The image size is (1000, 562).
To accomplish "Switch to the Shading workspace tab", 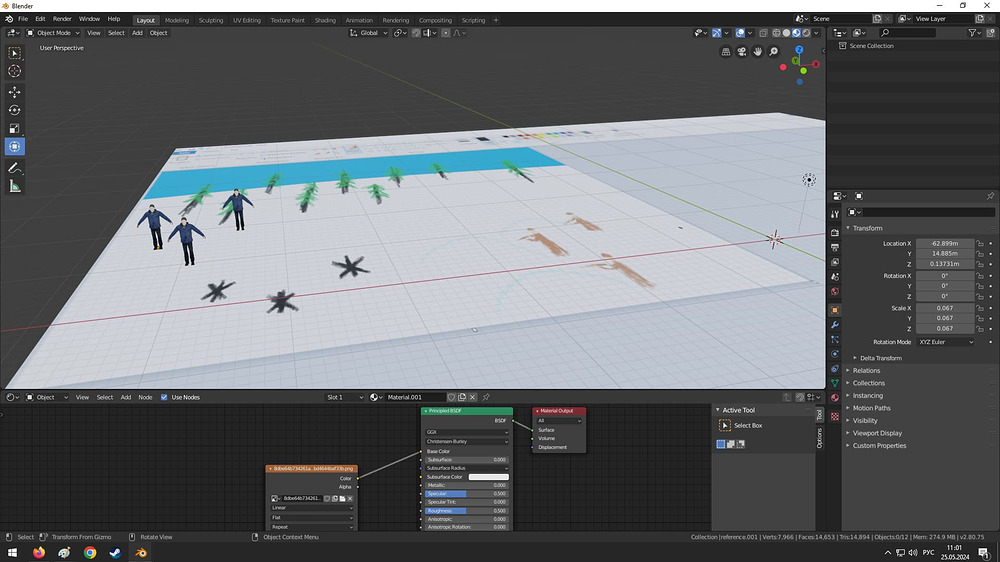I will point(325,20).
